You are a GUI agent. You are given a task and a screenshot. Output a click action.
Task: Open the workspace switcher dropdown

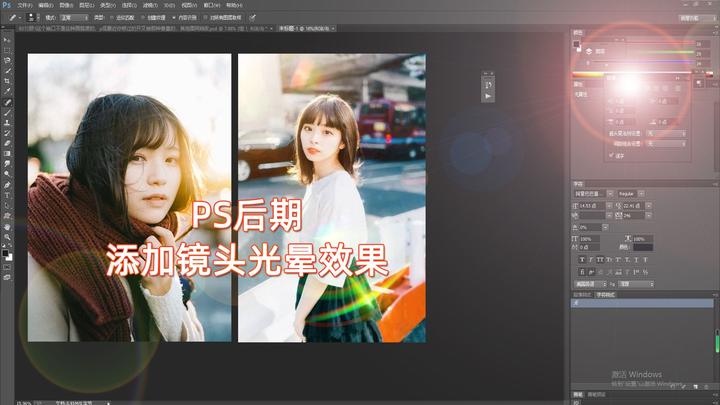pyautogui.click(x=698, y=18)
